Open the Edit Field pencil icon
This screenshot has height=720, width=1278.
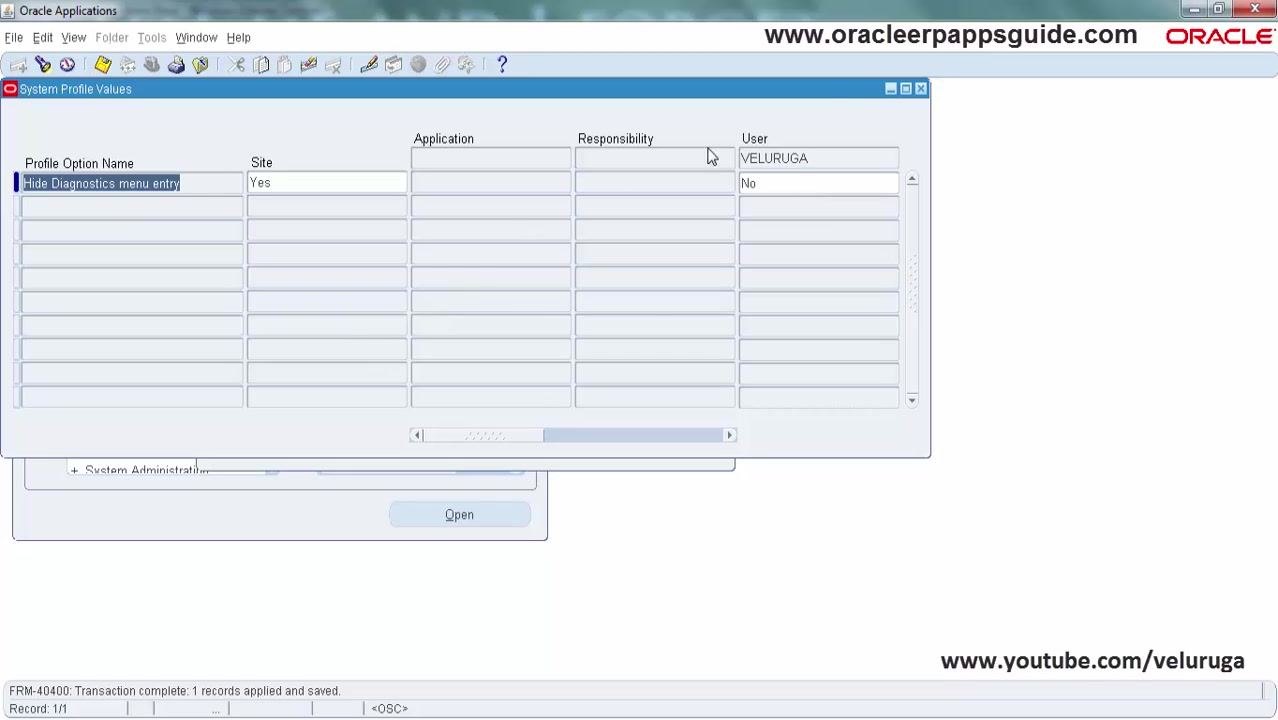[369, 65]
